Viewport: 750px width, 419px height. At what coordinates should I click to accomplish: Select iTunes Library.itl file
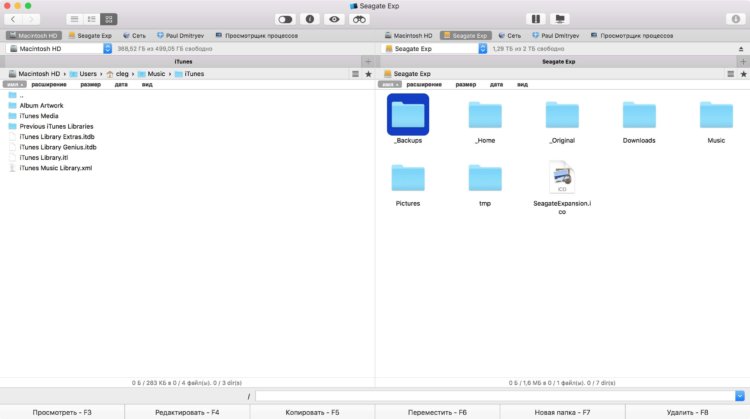[38, 157]
